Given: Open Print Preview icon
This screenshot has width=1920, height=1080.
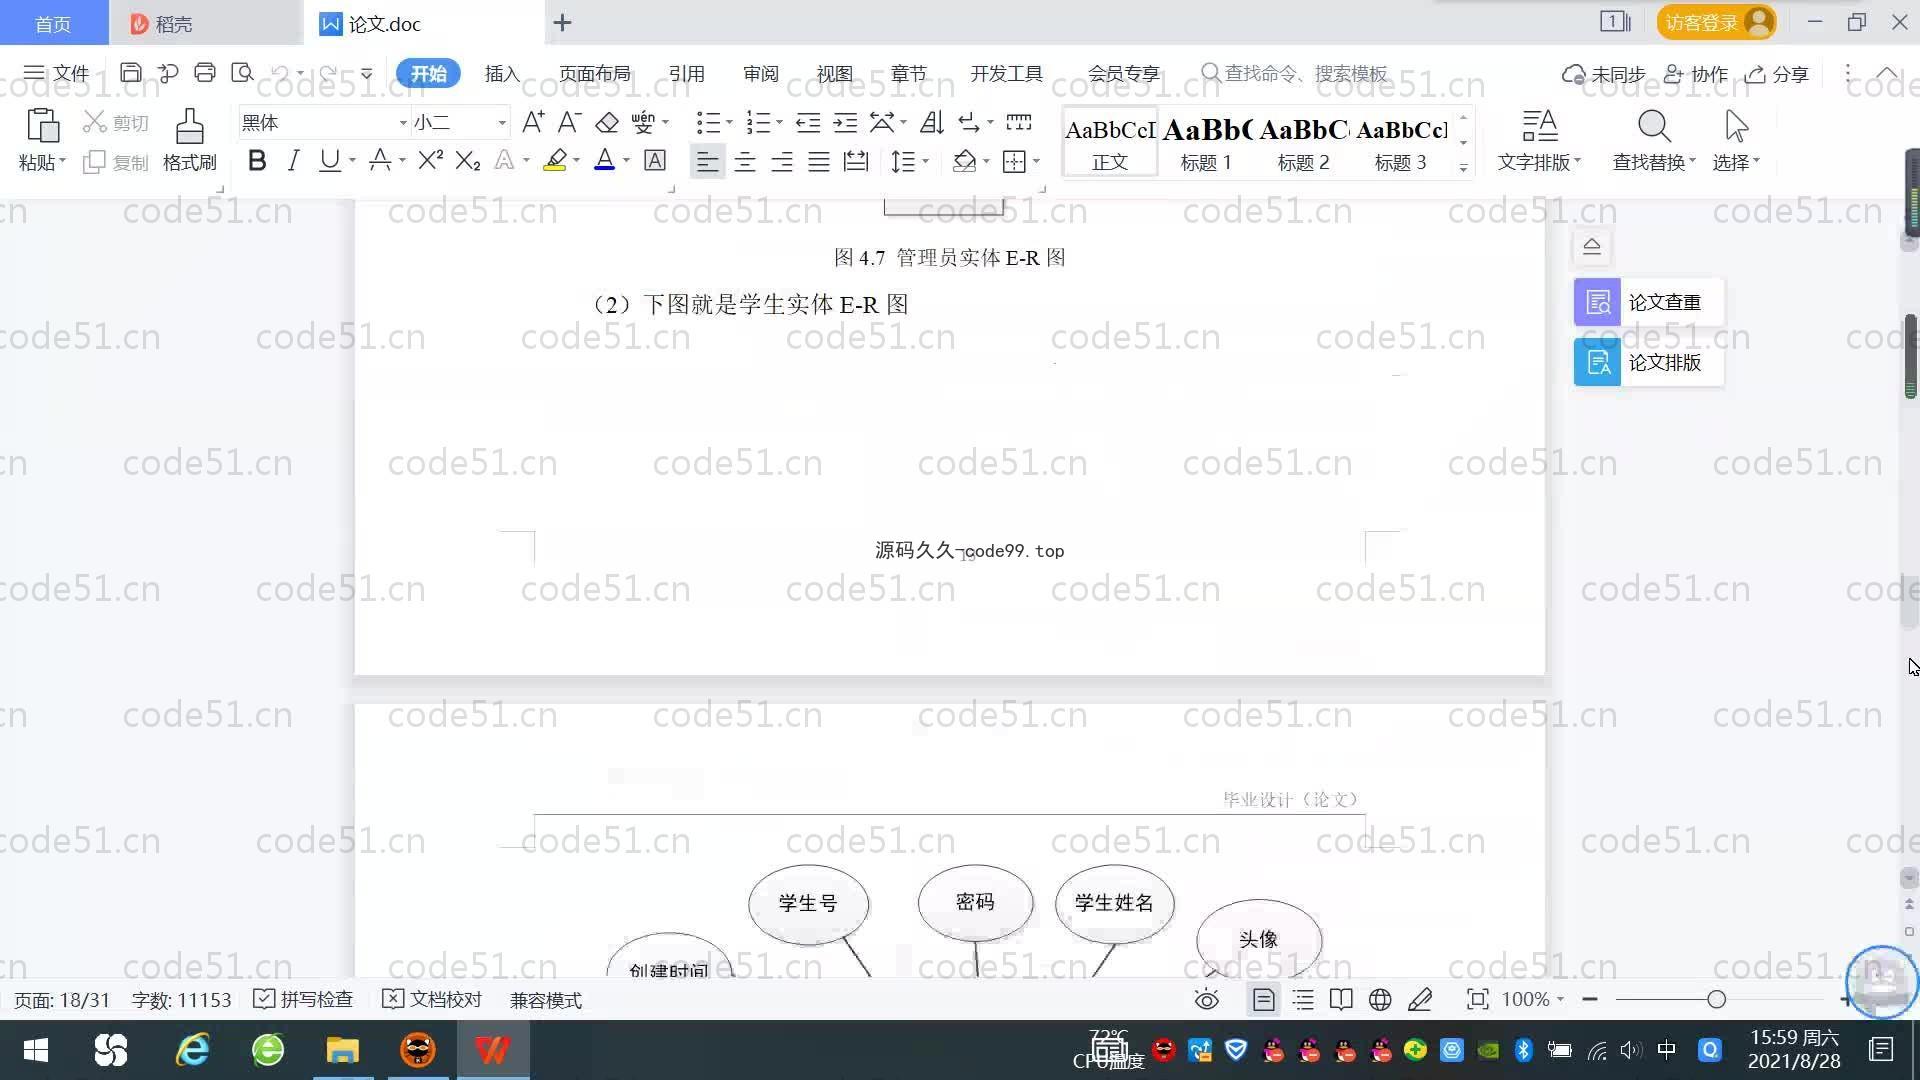Looking at the screenshot, I should coord(242,72).
